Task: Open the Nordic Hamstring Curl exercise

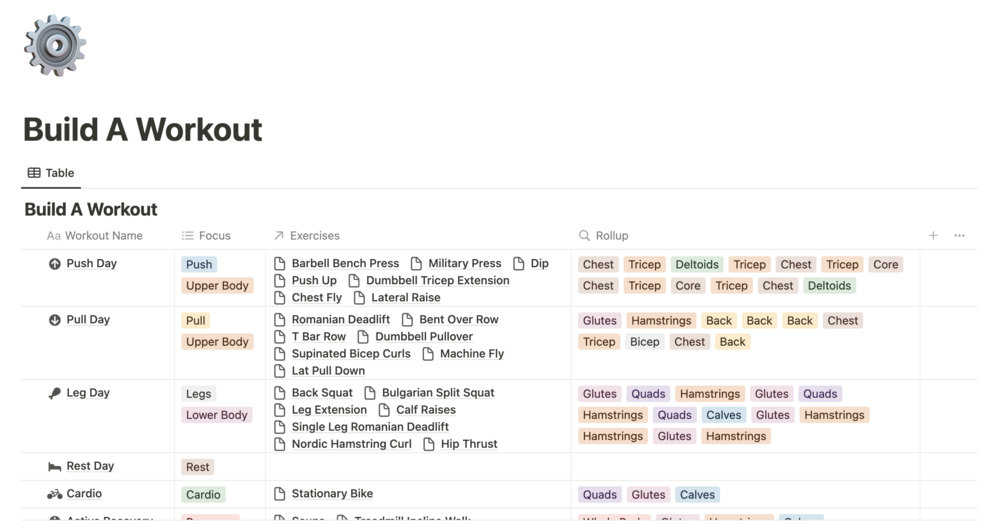Action: click(x=352, y=444)
